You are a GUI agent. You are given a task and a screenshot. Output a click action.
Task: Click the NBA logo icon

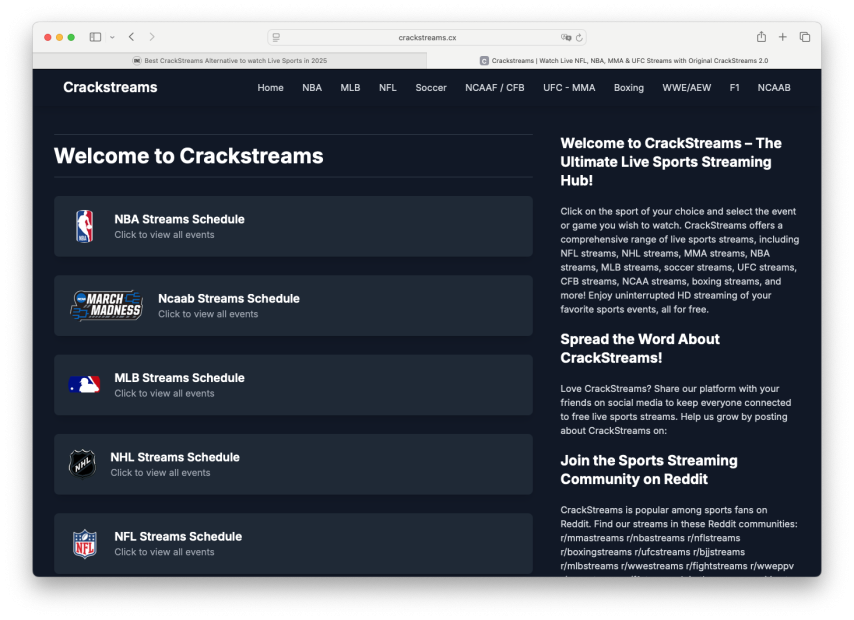coord(84,226)
